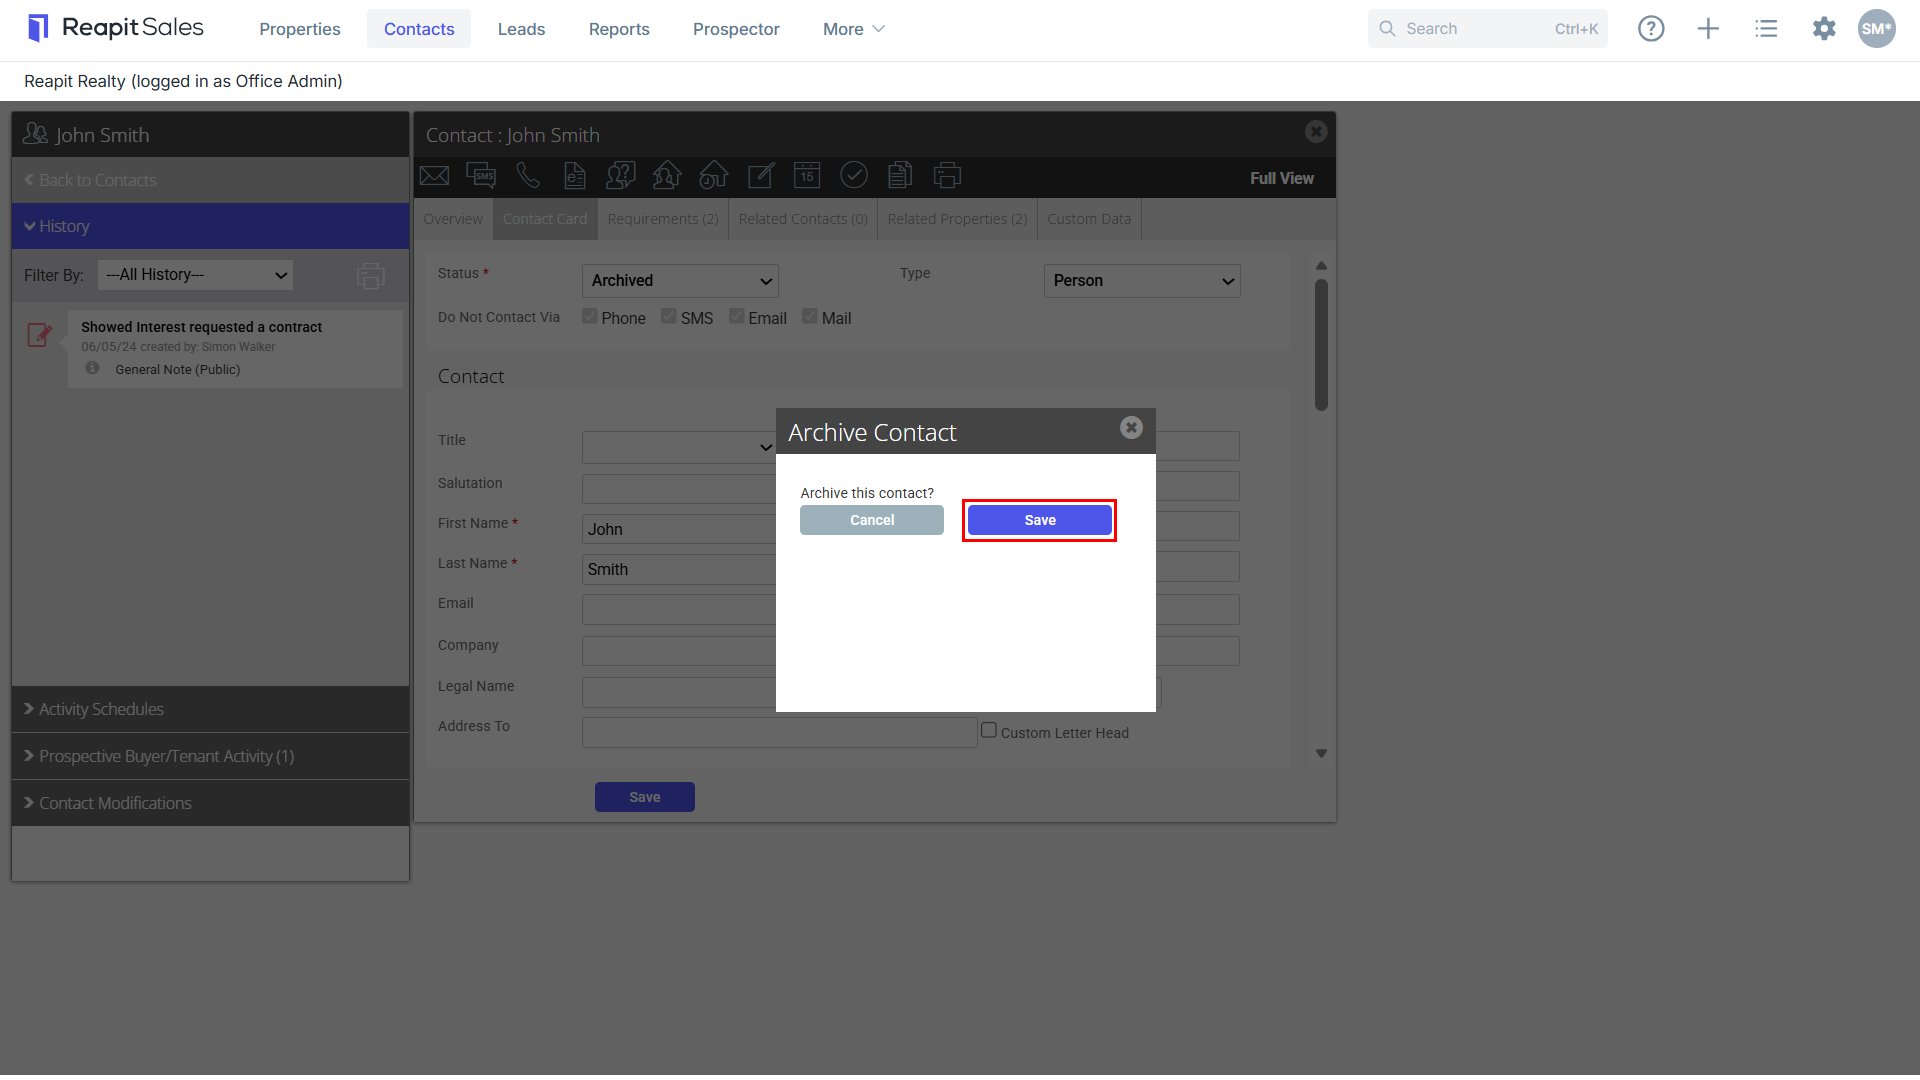Click the note edit pencil icon
This screenshot has width=1920, height=1080.
click(x=761, y=176)
